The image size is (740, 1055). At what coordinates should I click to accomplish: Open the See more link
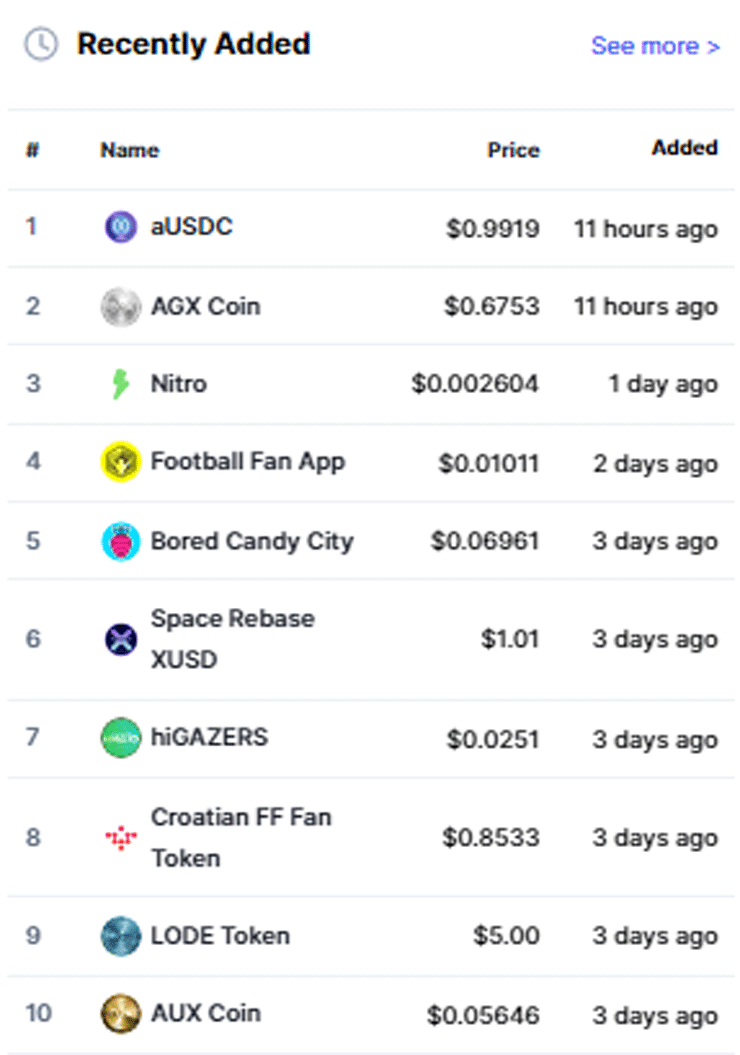656,46
